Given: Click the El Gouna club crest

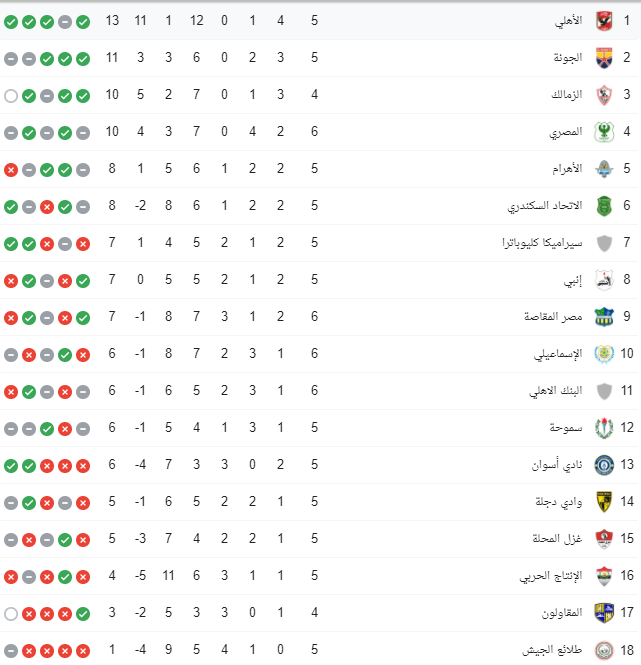Looking at the screenshot, I should click(x=604, y=58).
